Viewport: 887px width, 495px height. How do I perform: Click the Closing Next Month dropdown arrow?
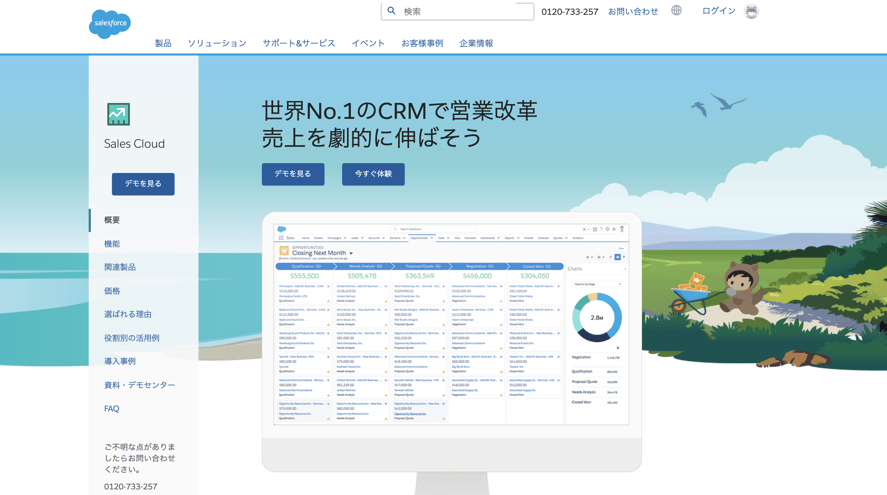click(x=351, y=253)
